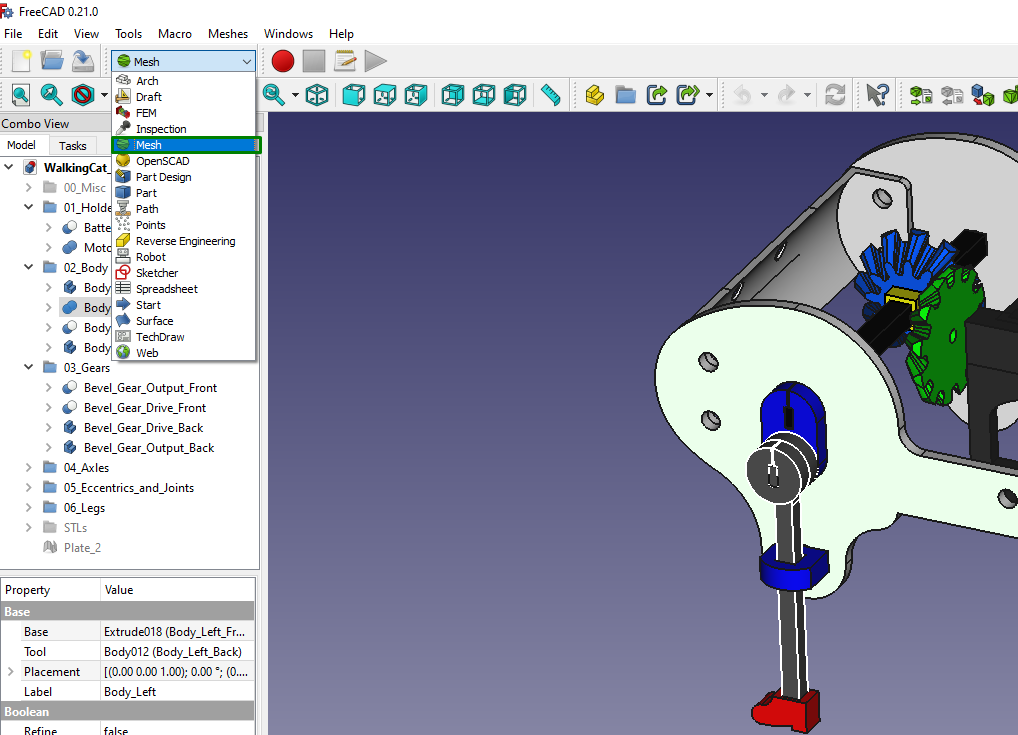Choose FEM workbench from list
The height and width of the screenshot is (735, 1018).
(185, 113)
